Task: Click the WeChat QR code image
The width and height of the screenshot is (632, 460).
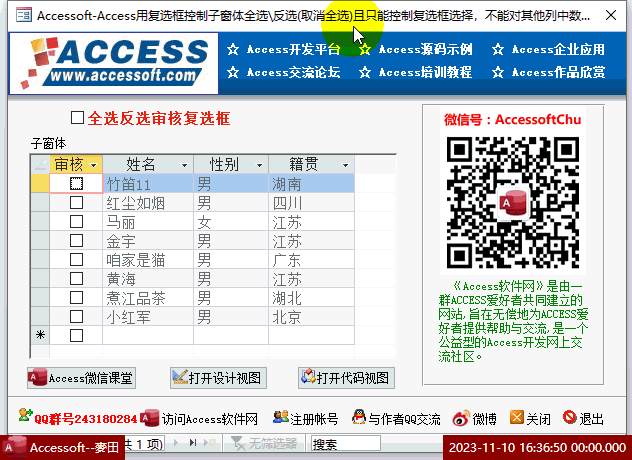Action: [x=513, y=203]
